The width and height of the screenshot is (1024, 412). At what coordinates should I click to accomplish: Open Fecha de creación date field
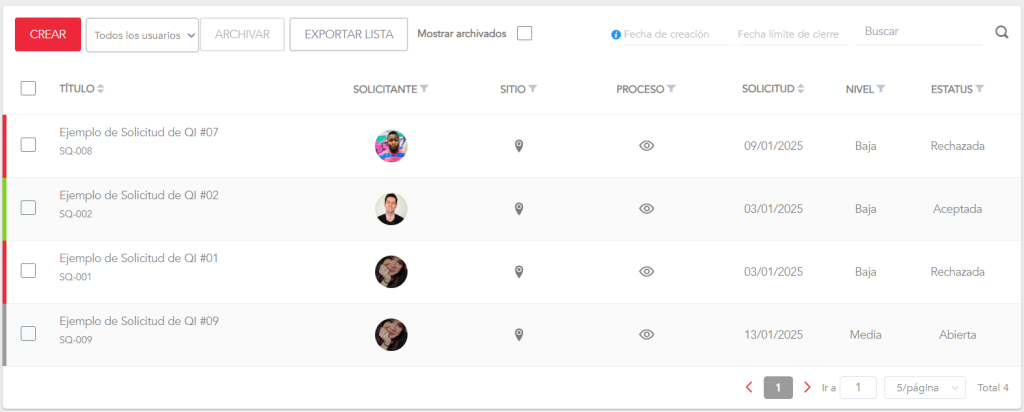click(671, 34)
